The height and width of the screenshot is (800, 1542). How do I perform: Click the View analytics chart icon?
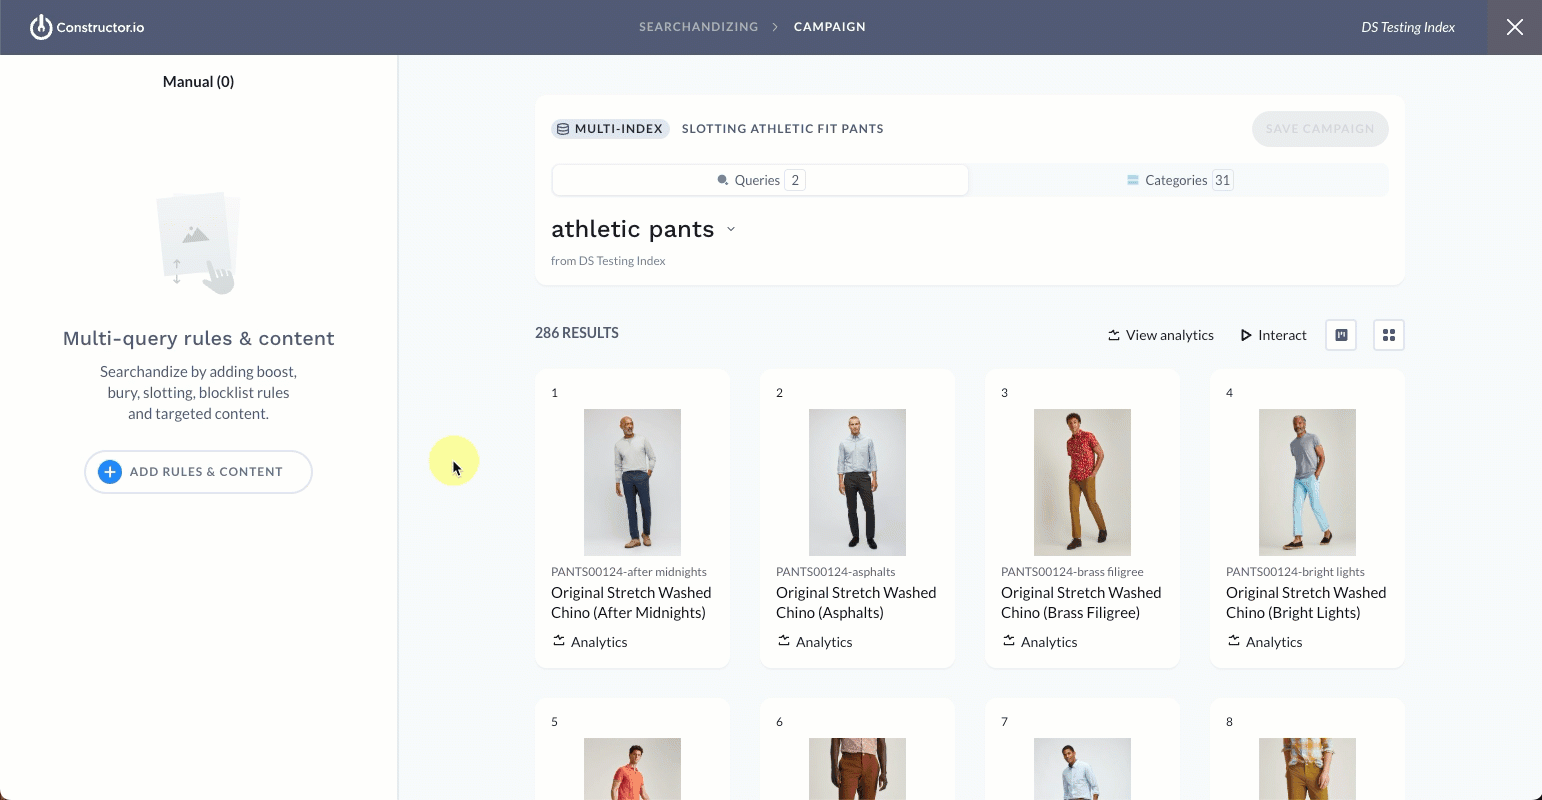(x=1114, y=335)
